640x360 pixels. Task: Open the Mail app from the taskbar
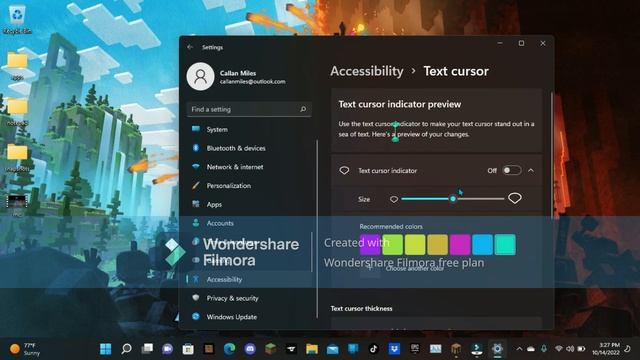pyautogui.click(x=332, y=349)
